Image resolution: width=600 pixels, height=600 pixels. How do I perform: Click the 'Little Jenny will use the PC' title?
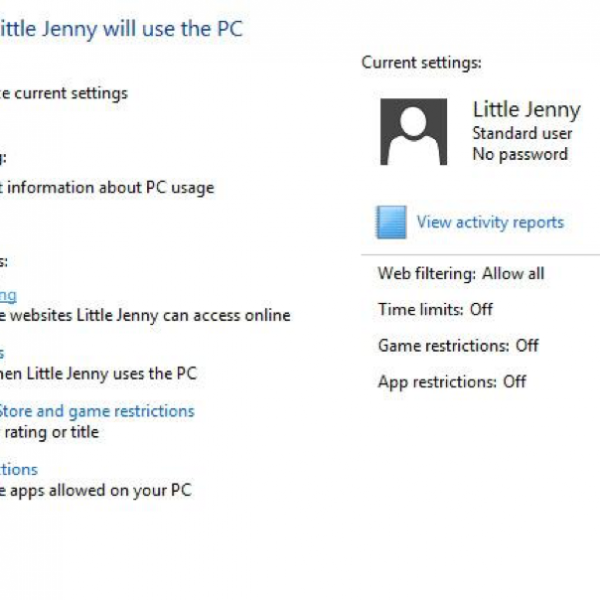tap(120, 28)
